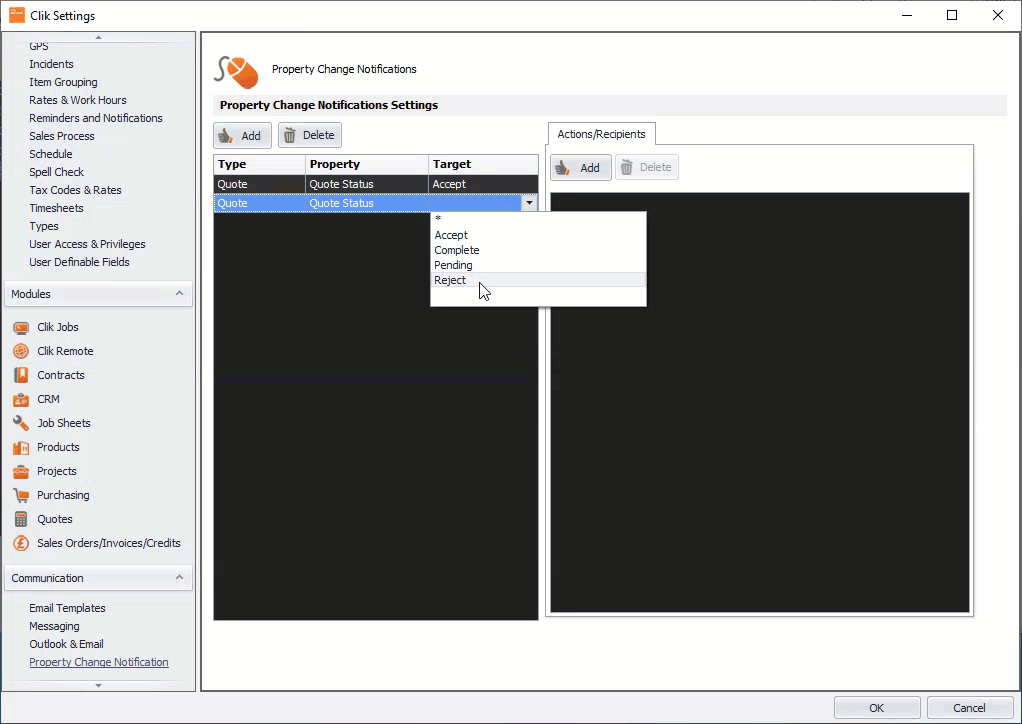
Task: Open Spell Check settings
Action: tap(57, 172)
